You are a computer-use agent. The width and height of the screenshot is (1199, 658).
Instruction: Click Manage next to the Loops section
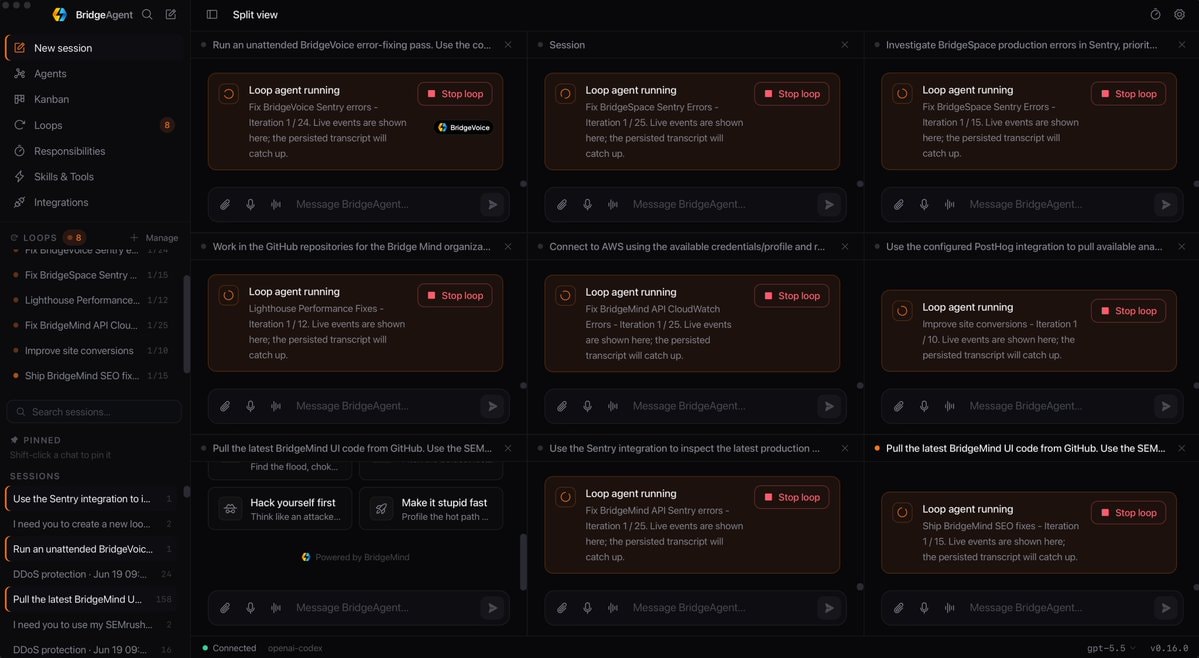pos(155,238)
